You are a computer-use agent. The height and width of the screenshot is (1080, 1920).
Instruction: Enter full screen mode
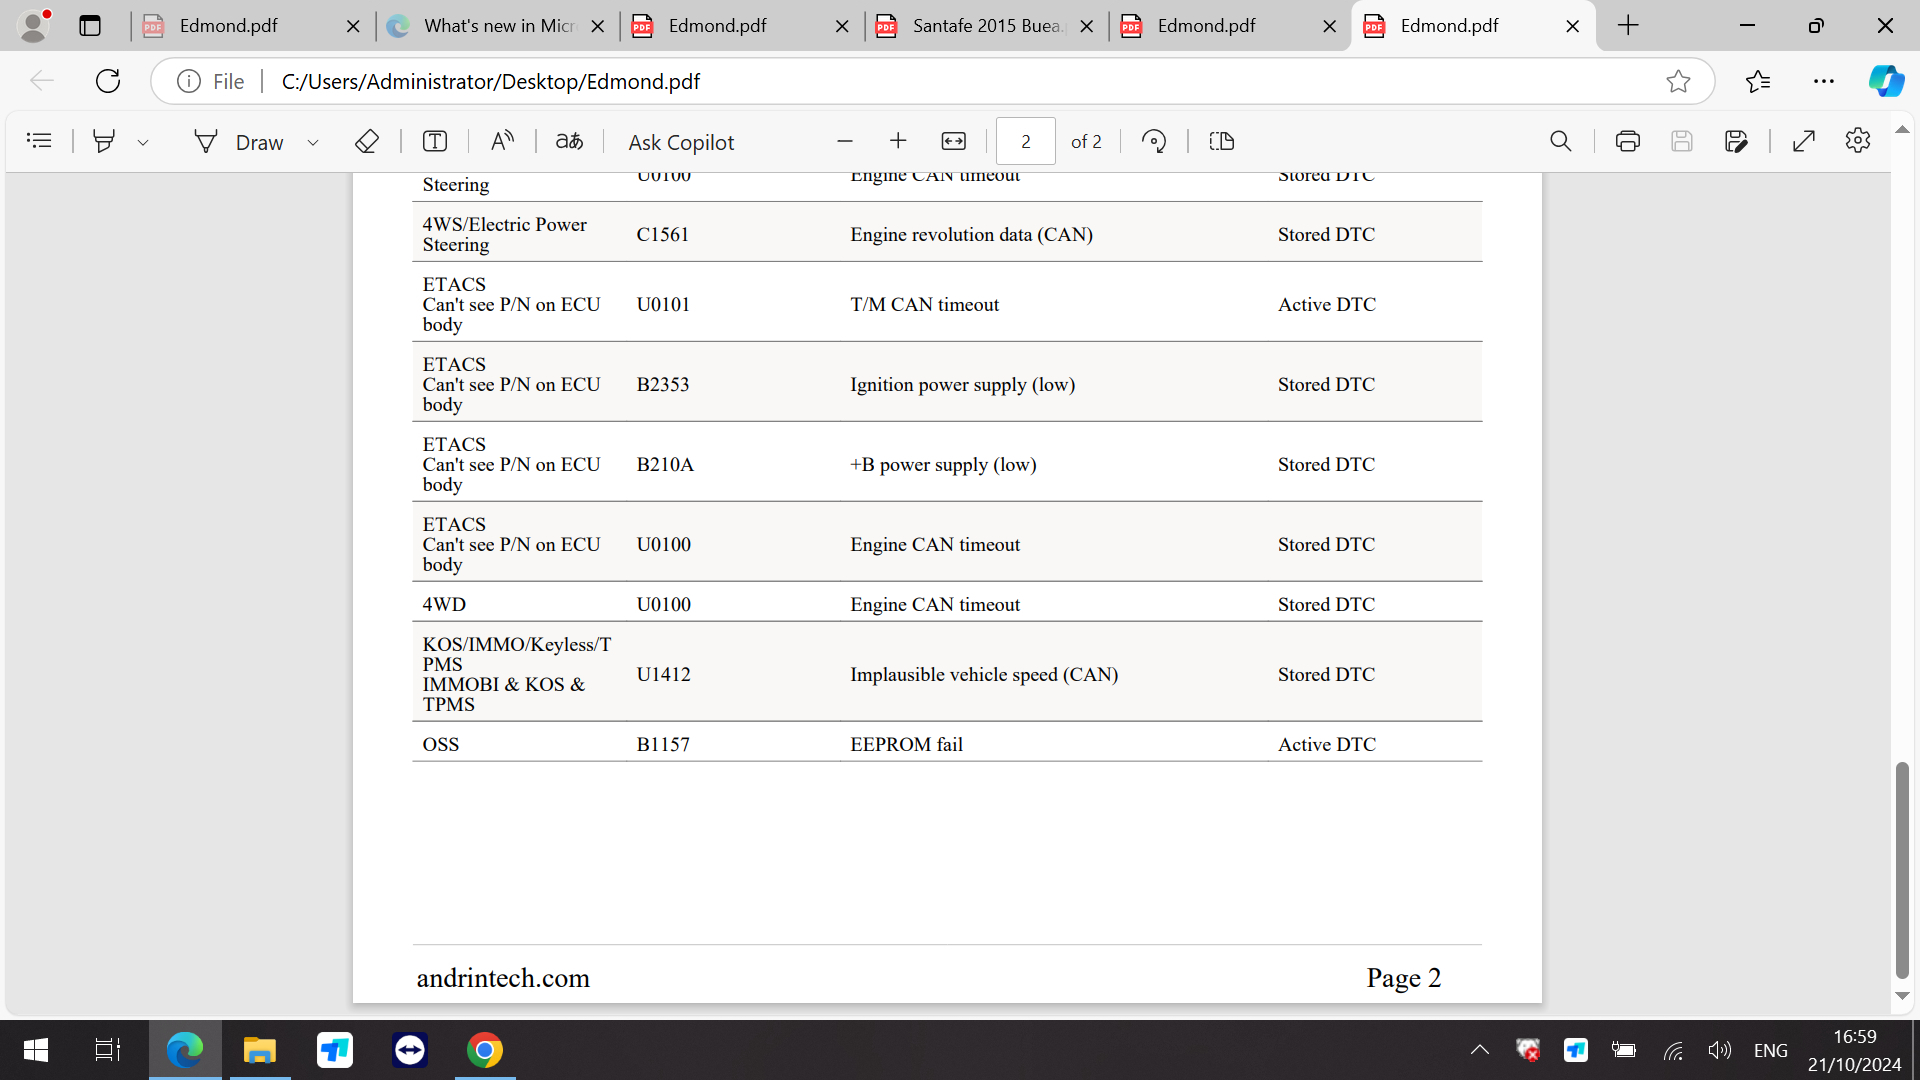[1803, 141]
